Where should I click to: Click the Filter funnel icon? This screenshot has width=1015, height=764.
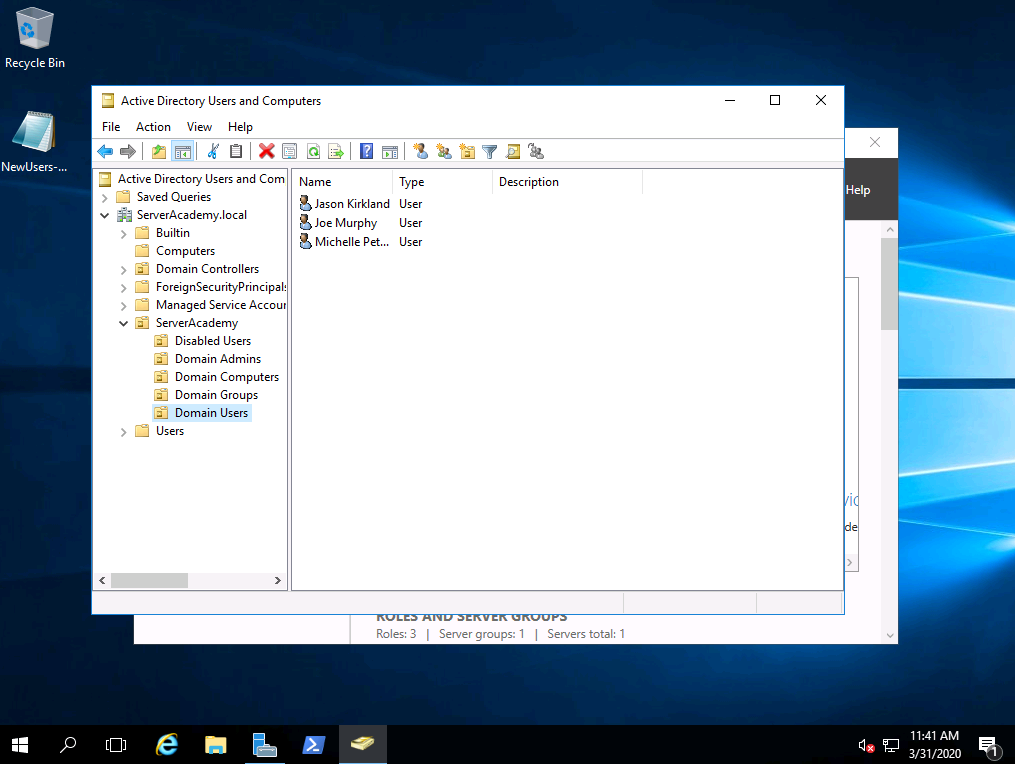pyautogui.click(x=490, y=152)
